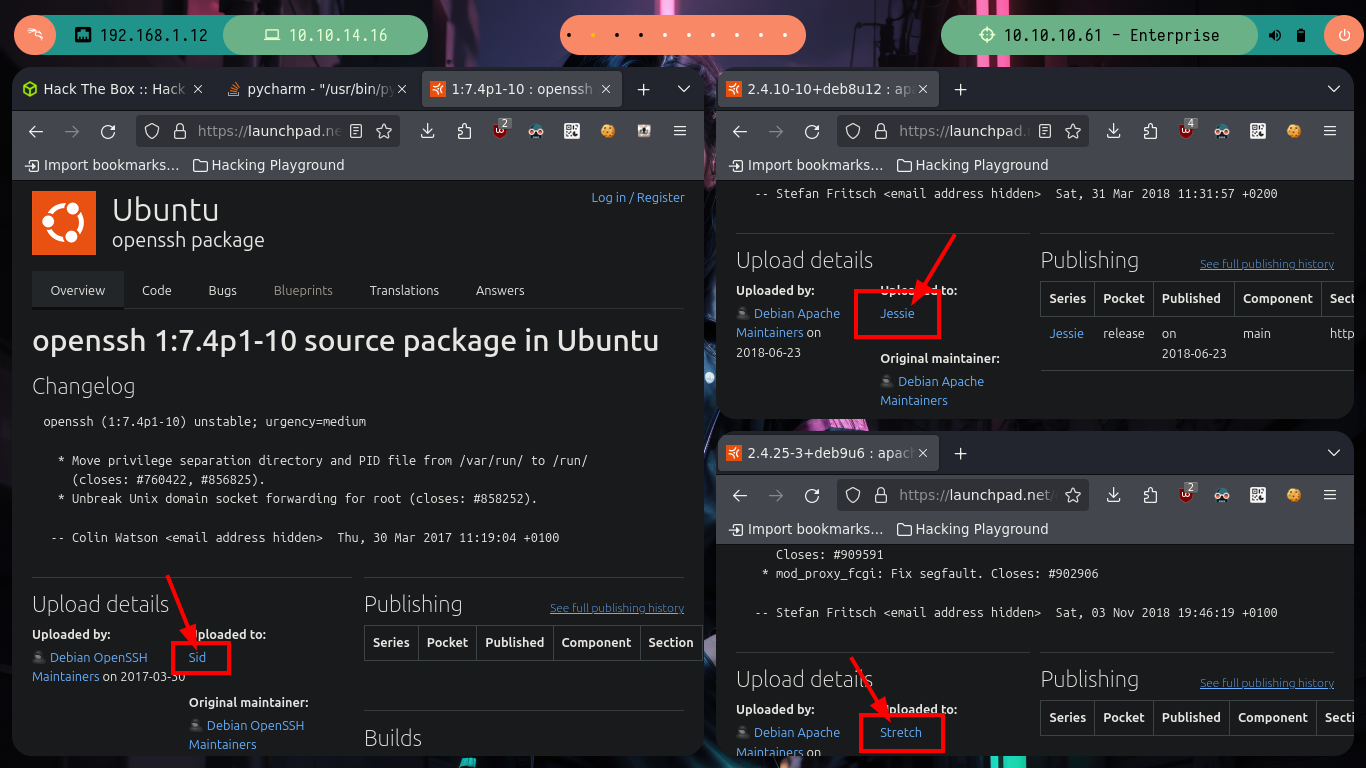The width and height of the screenshot is (1366, 768).
Task: Open downloads in the 2.4.10-10+deb8u12 window
Action: pyautogui.click(x=1113, y=131)
